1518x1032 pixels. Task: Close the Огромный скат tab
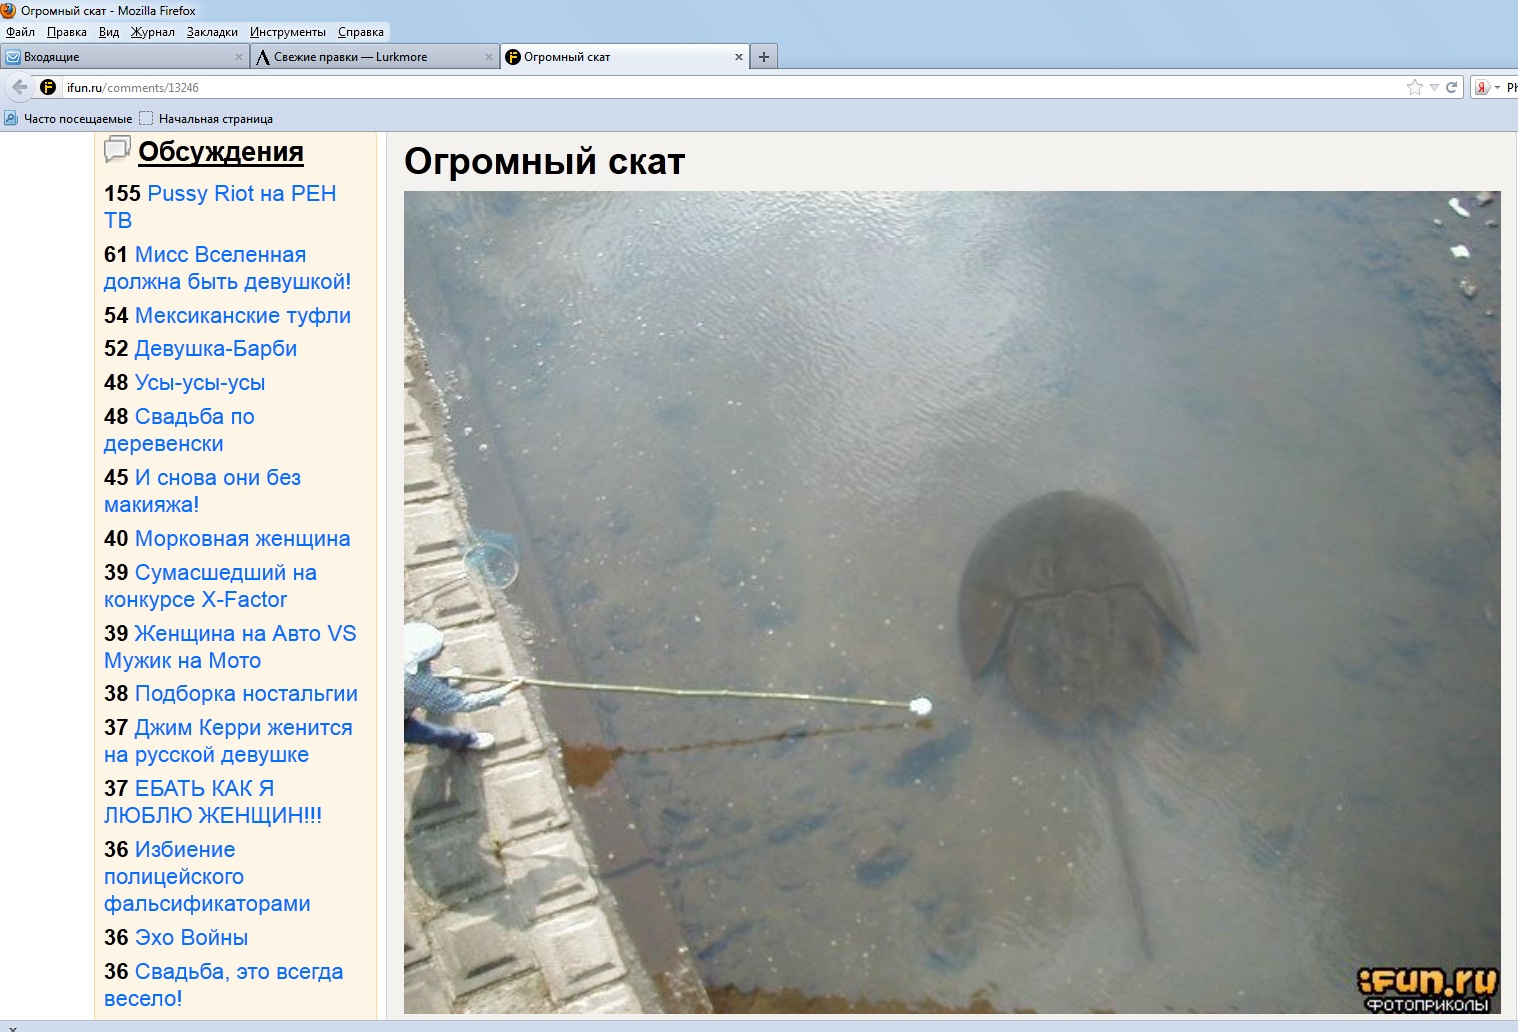tap(739, 57)
